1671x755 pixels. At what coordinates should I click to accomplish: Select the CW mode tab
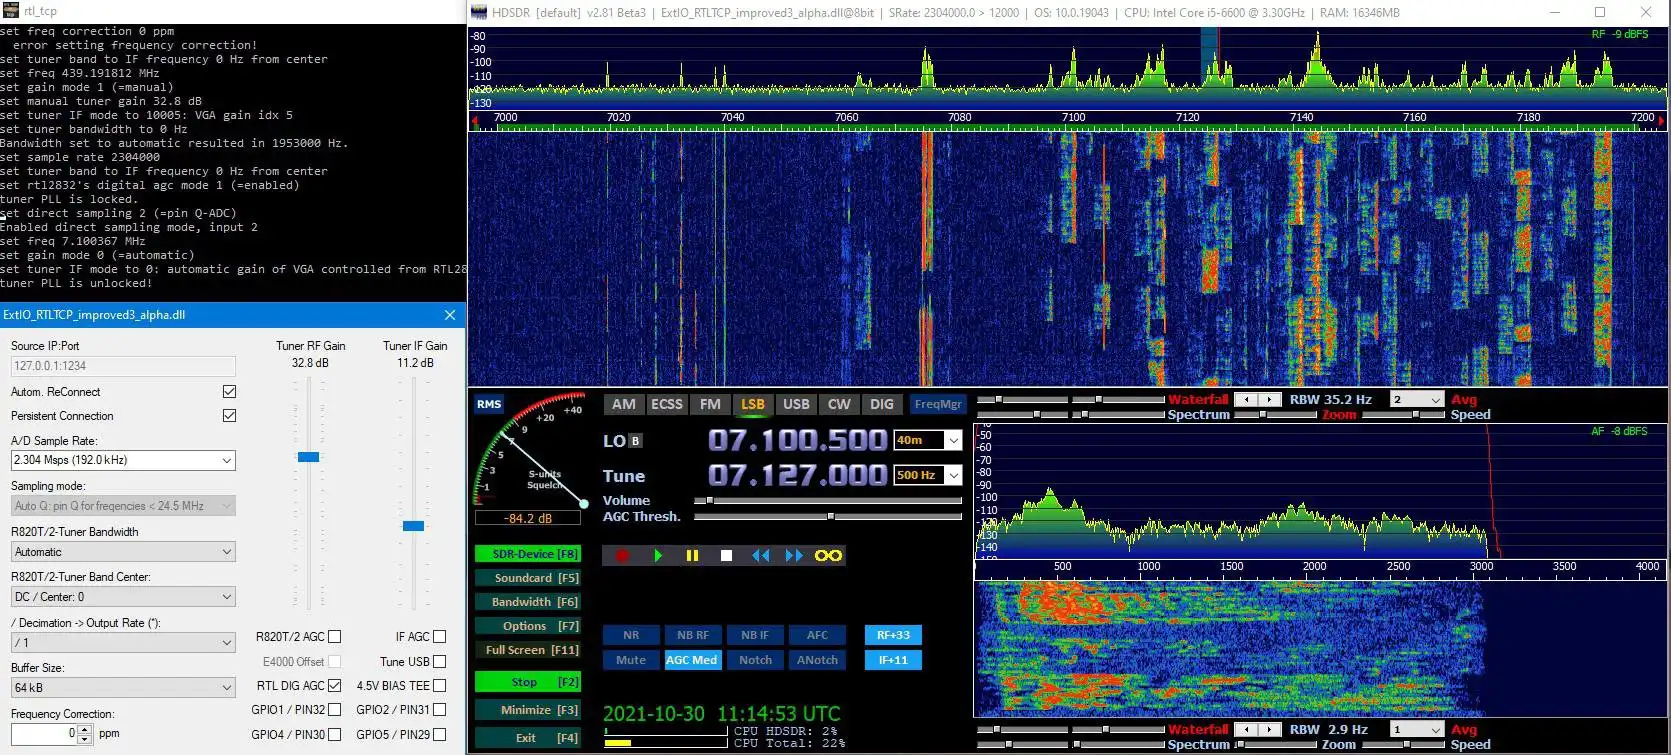click(x=839, y=404)
